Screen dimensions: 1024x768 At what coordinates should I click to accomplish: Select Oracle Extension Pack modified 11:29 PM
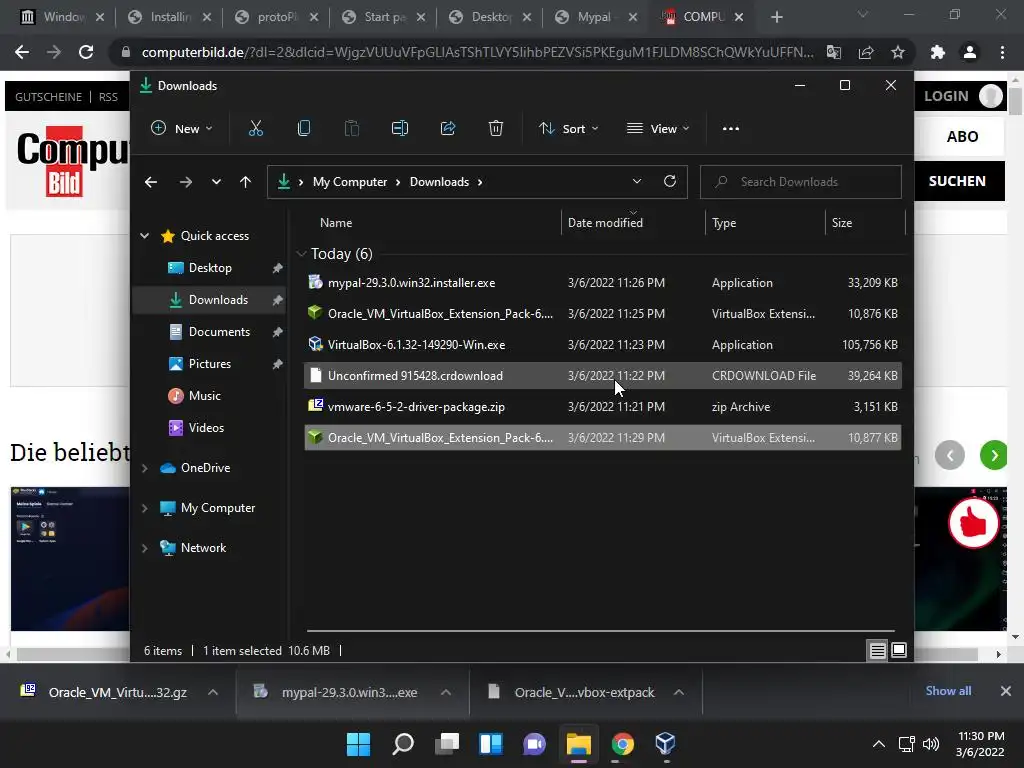(603, 438)
